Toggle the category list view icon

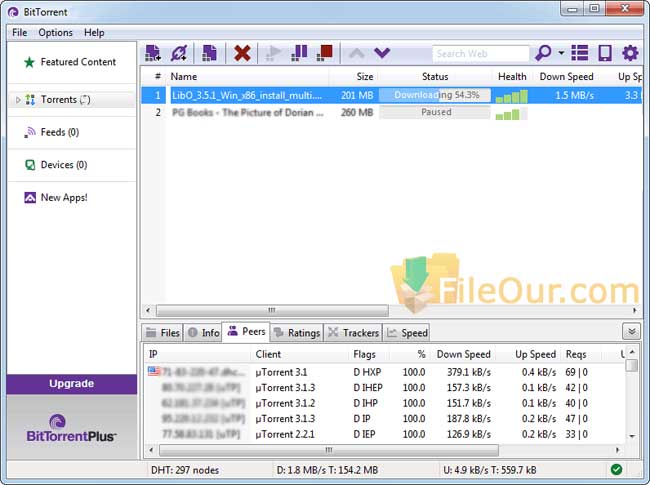580,53
